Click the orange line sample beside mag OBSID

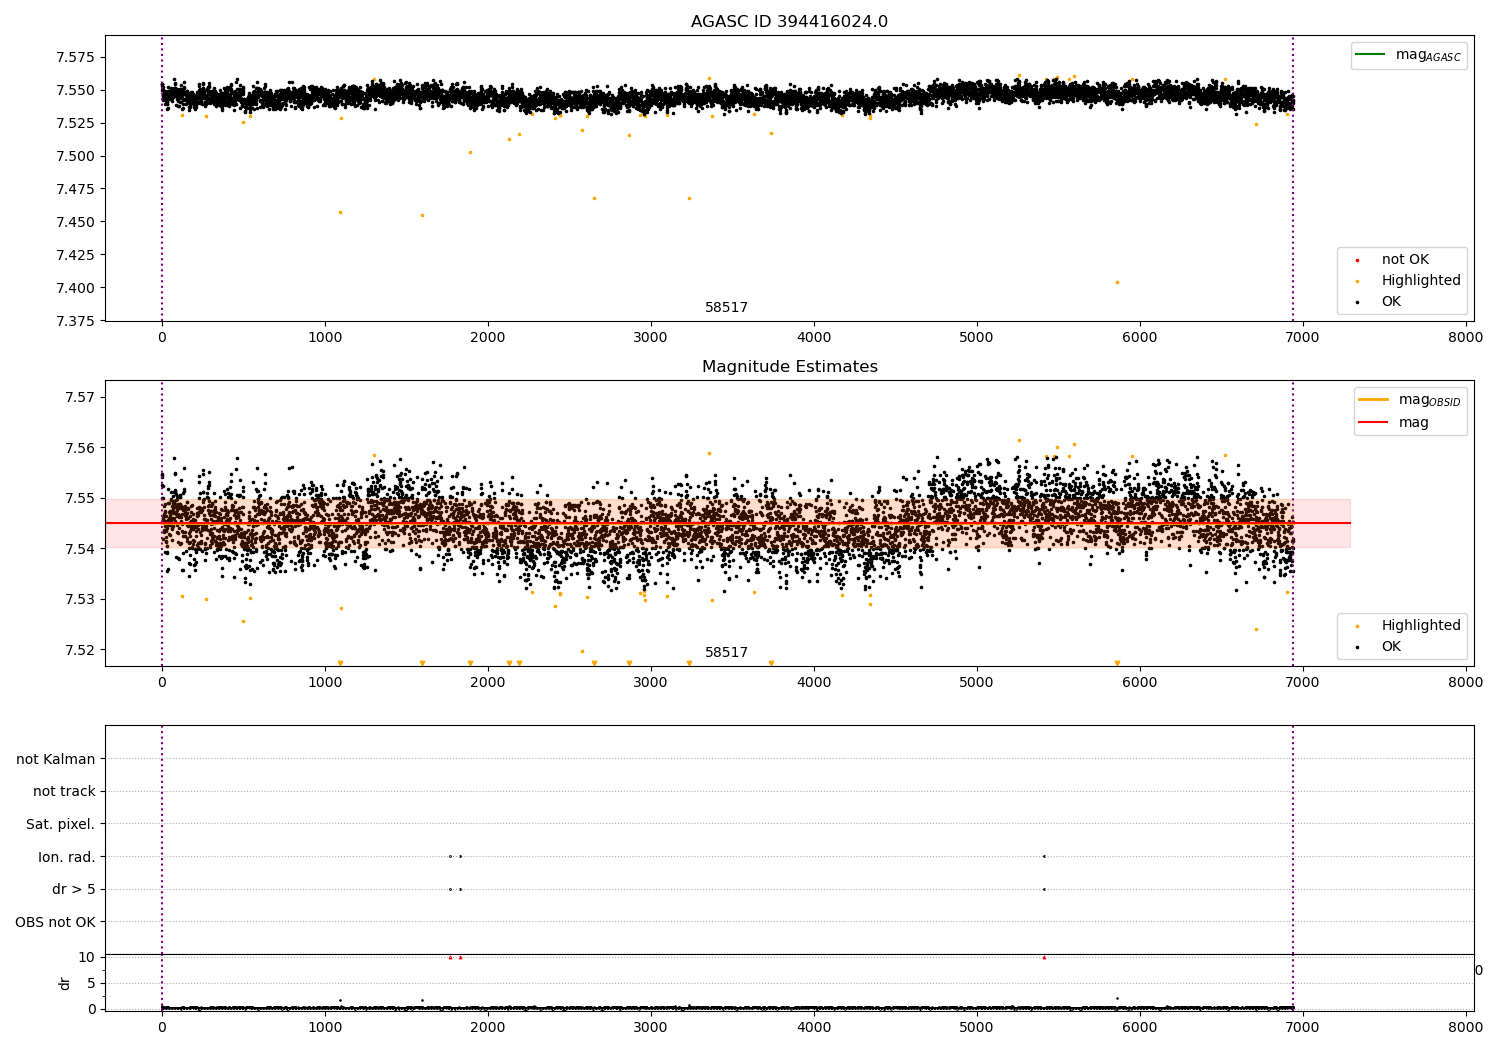1374,400
